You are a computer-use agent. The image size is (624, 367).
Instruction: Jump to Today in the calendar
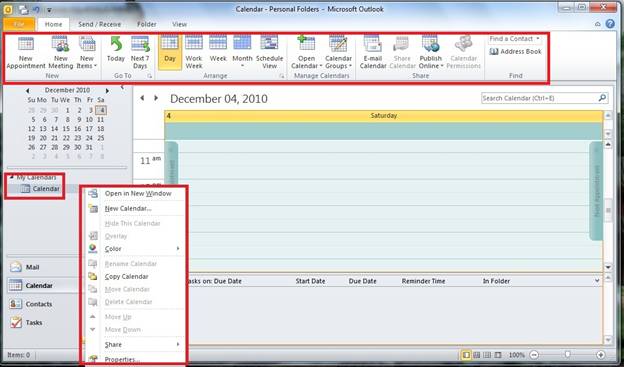(x=116, y=50)
